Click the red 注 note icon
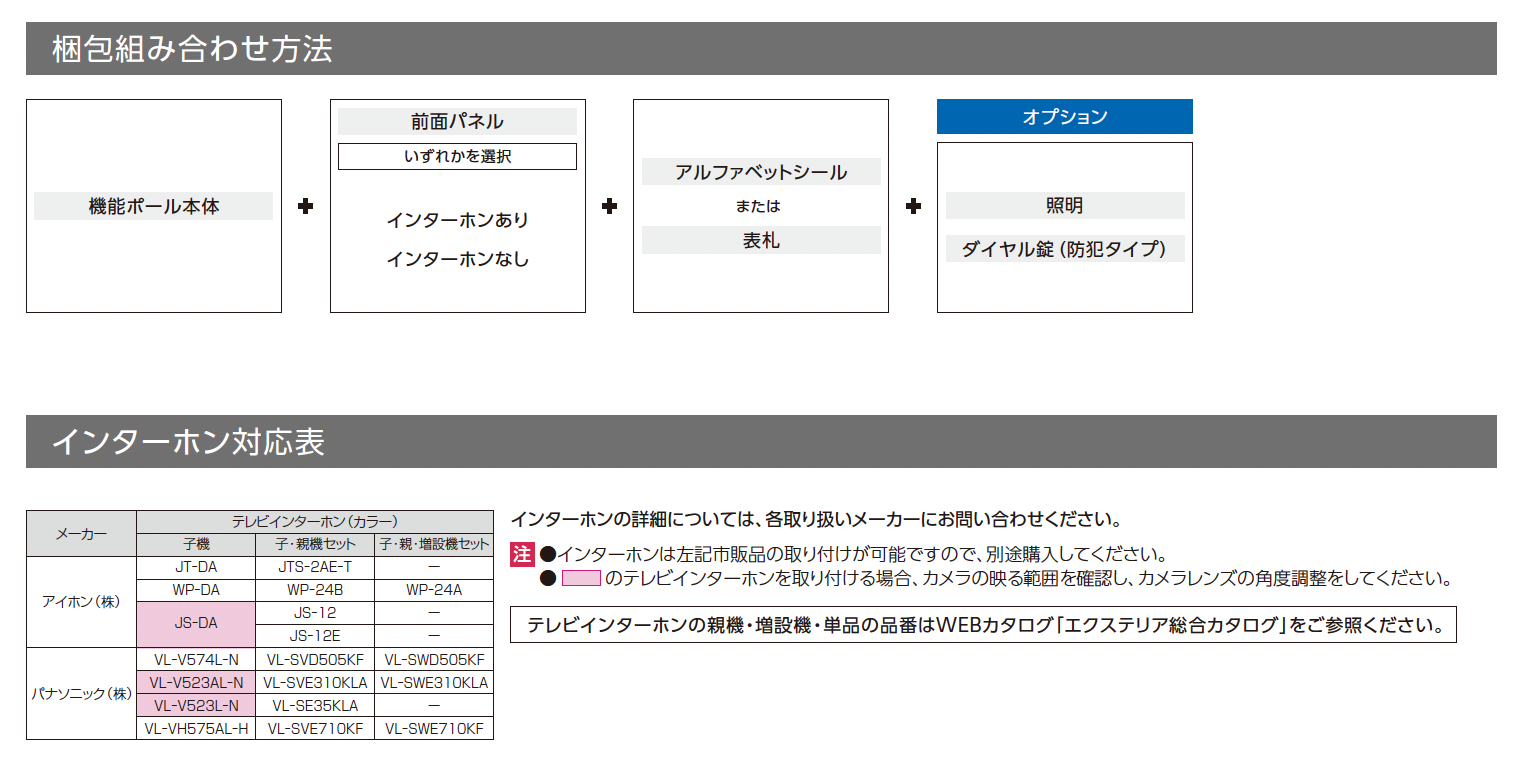The image size is (1528, 774). click(x=523, y=554)
